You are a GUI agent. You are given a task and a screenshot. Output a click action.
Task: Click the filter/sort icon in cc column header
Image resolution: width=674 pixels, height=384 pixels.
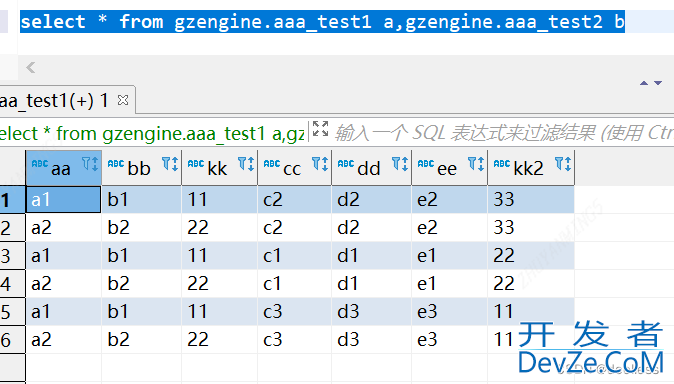point(320,164)
